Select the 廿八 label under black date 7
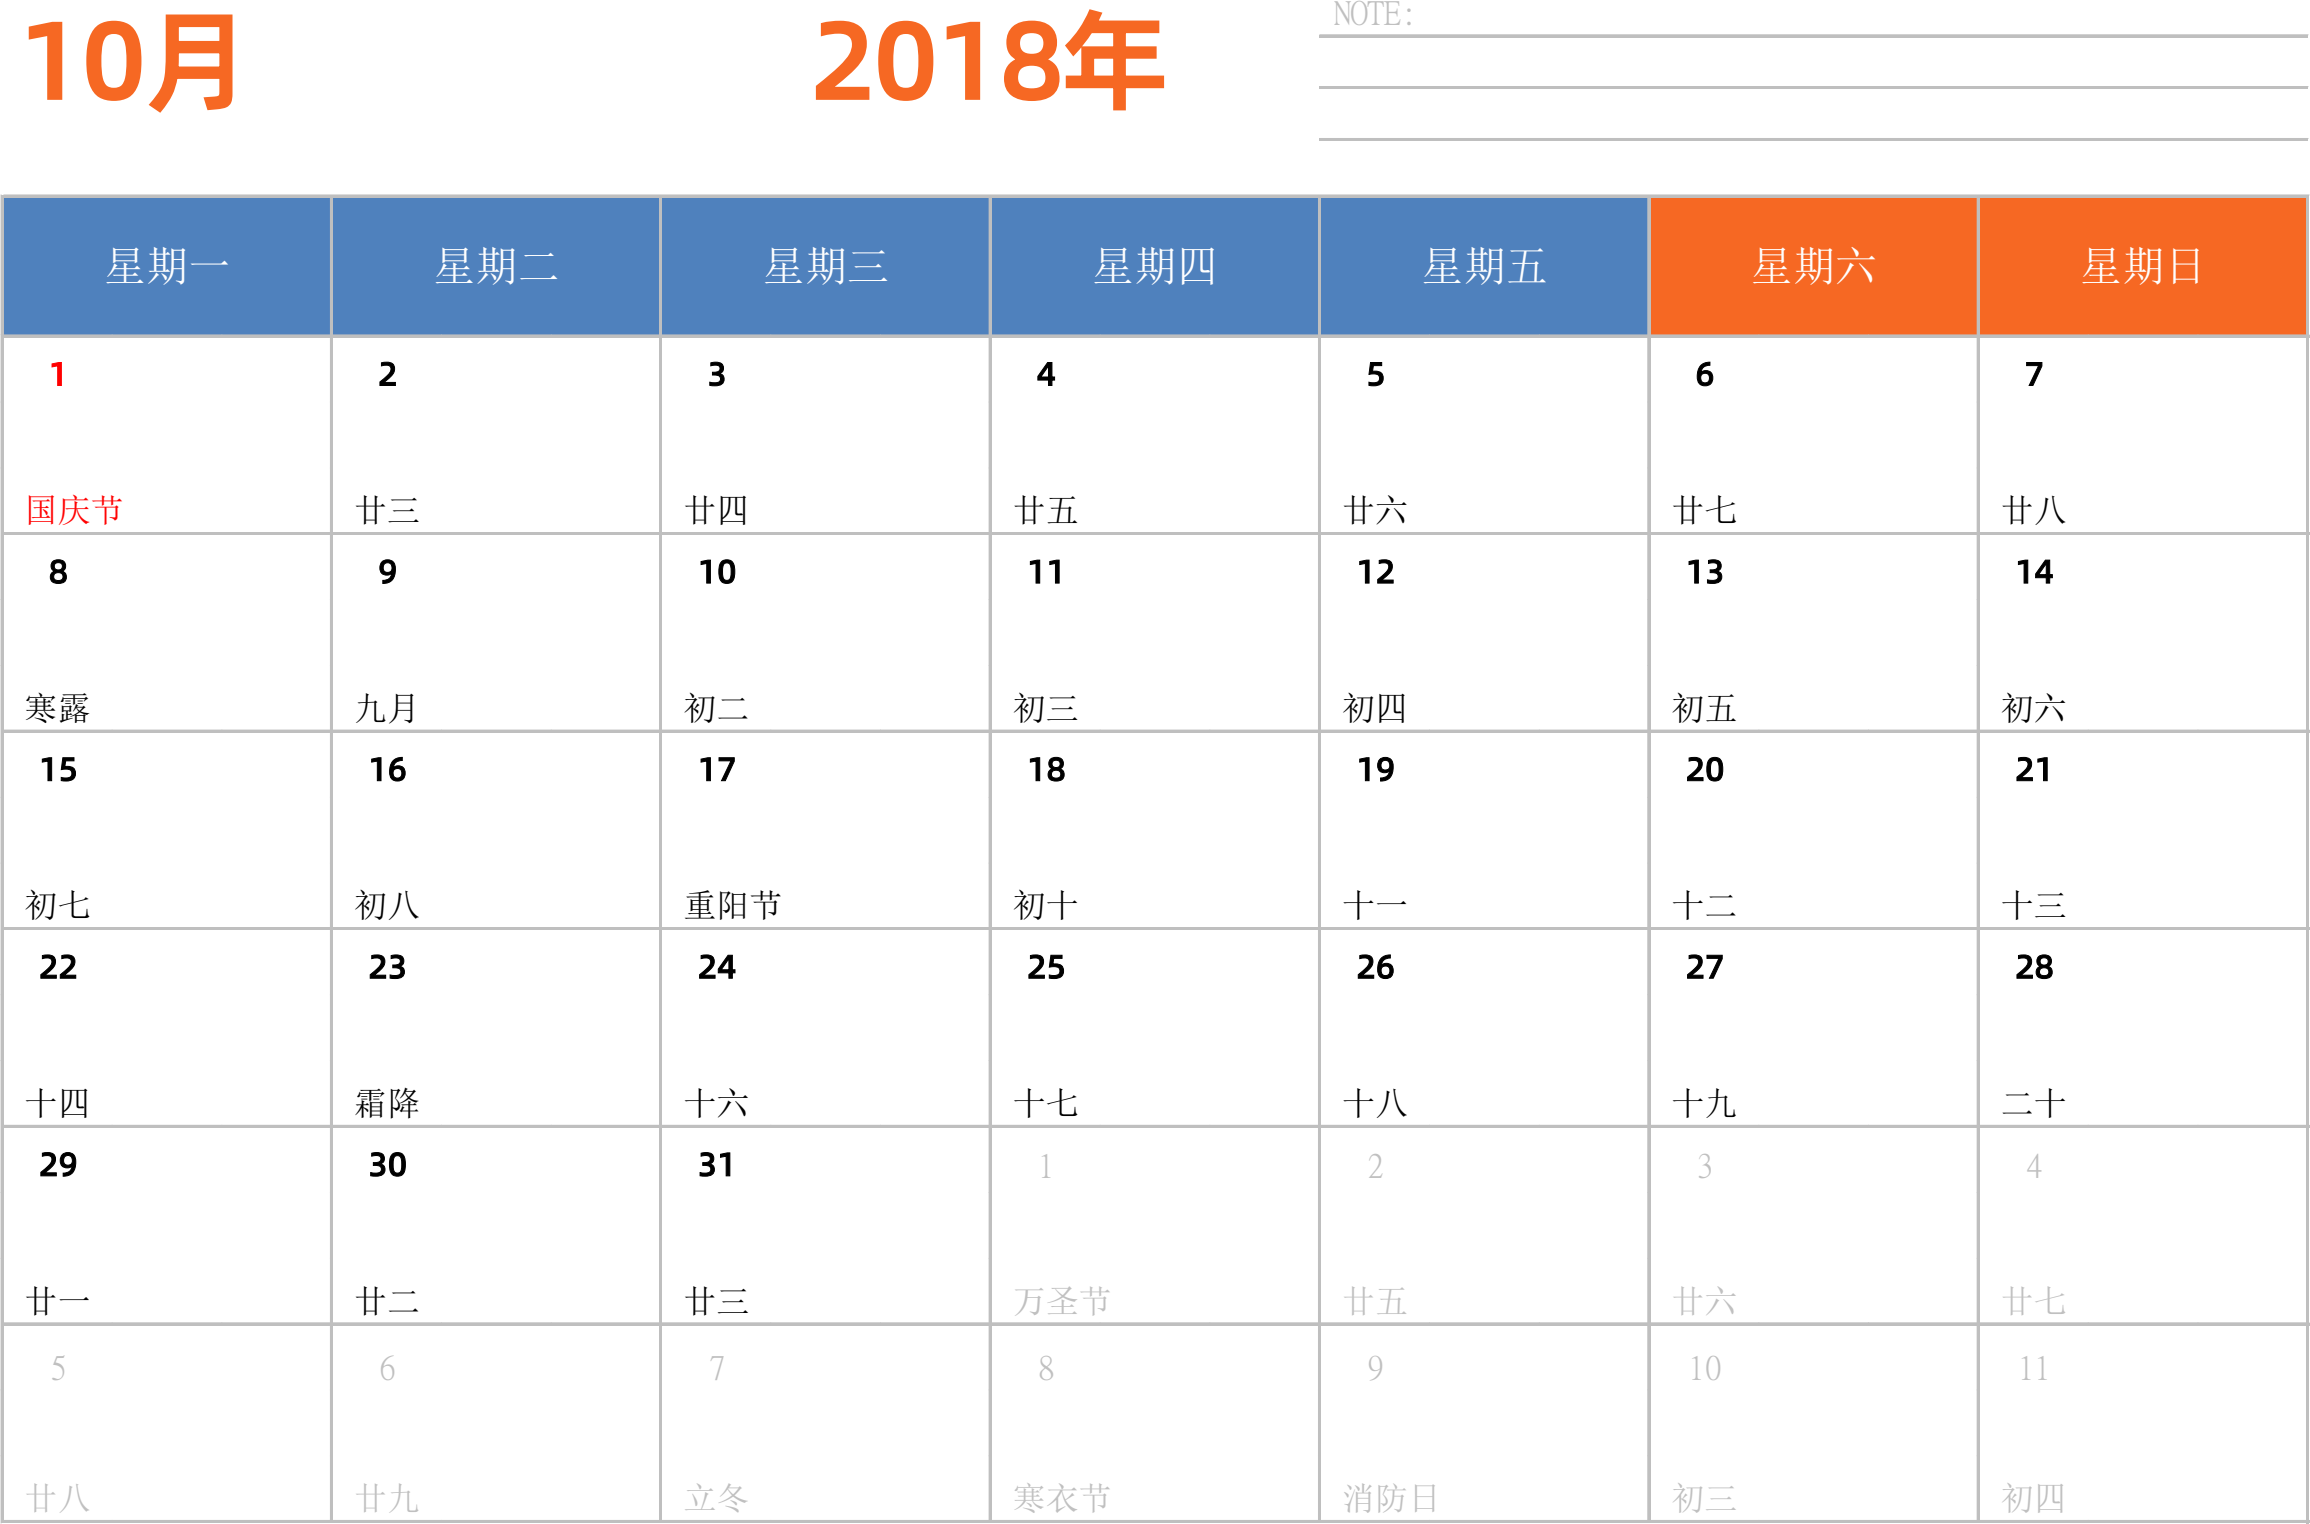This screenshot has width=2310, height=1524. [x=2033, y=510]
